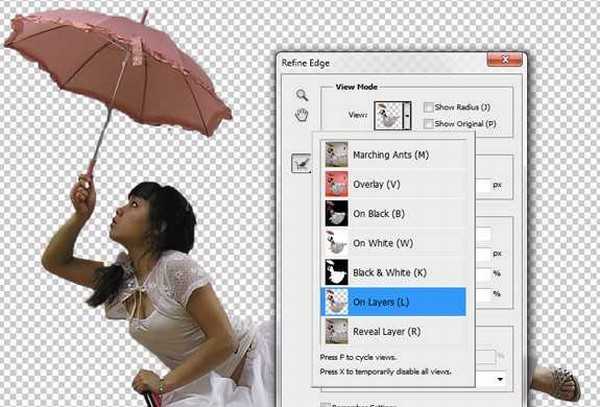Select the Zoom tool in Refine Edge
Screen dimensions: 600x407
[301, 95]
